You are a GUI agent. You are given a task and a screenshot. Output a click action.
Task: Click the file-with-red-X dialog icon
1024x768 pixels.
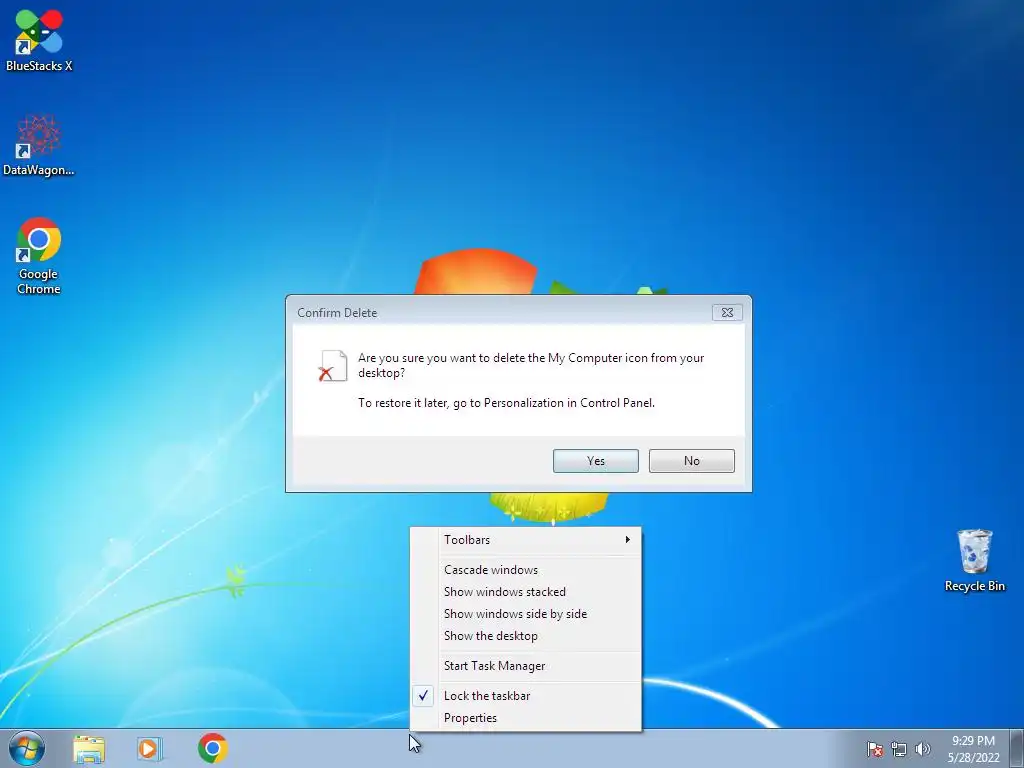coord(333,366)
